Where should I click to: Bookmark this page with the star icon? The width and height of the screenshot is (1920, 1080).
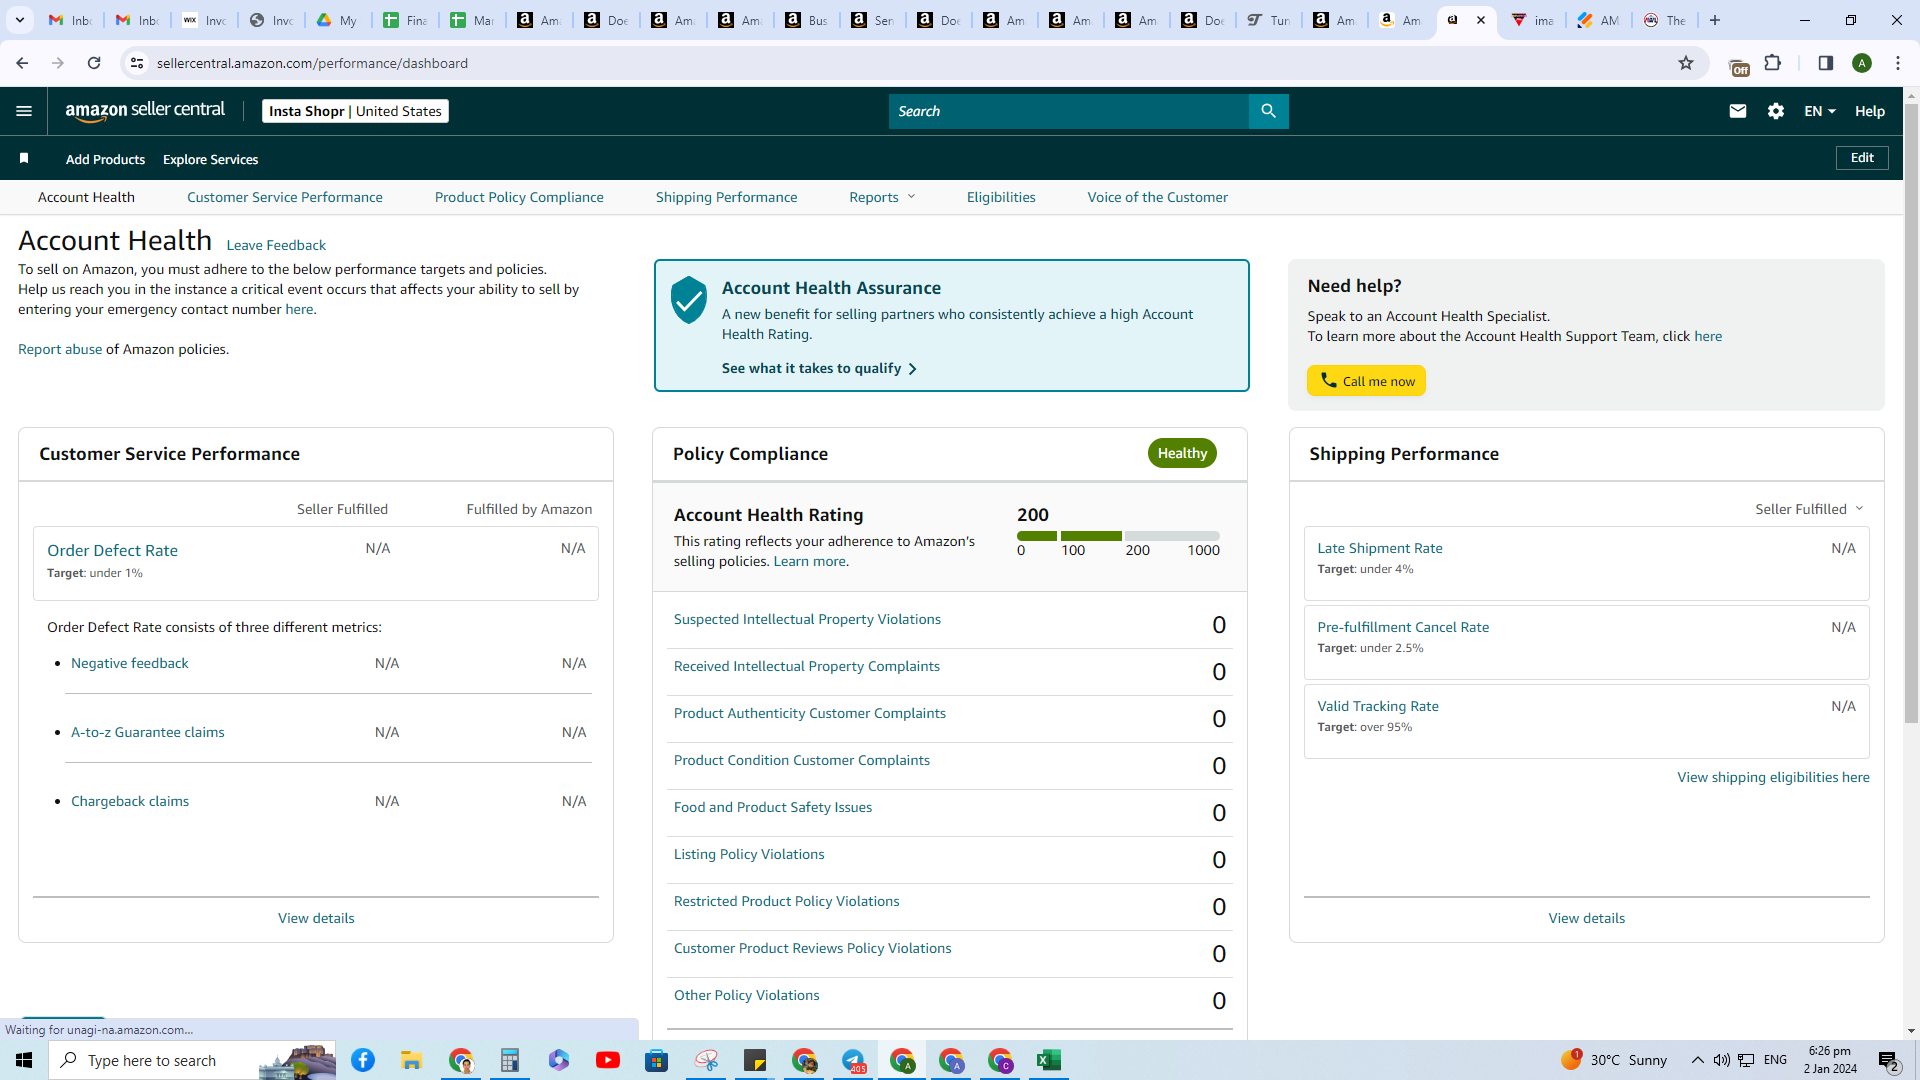(x=1686, y=63)
